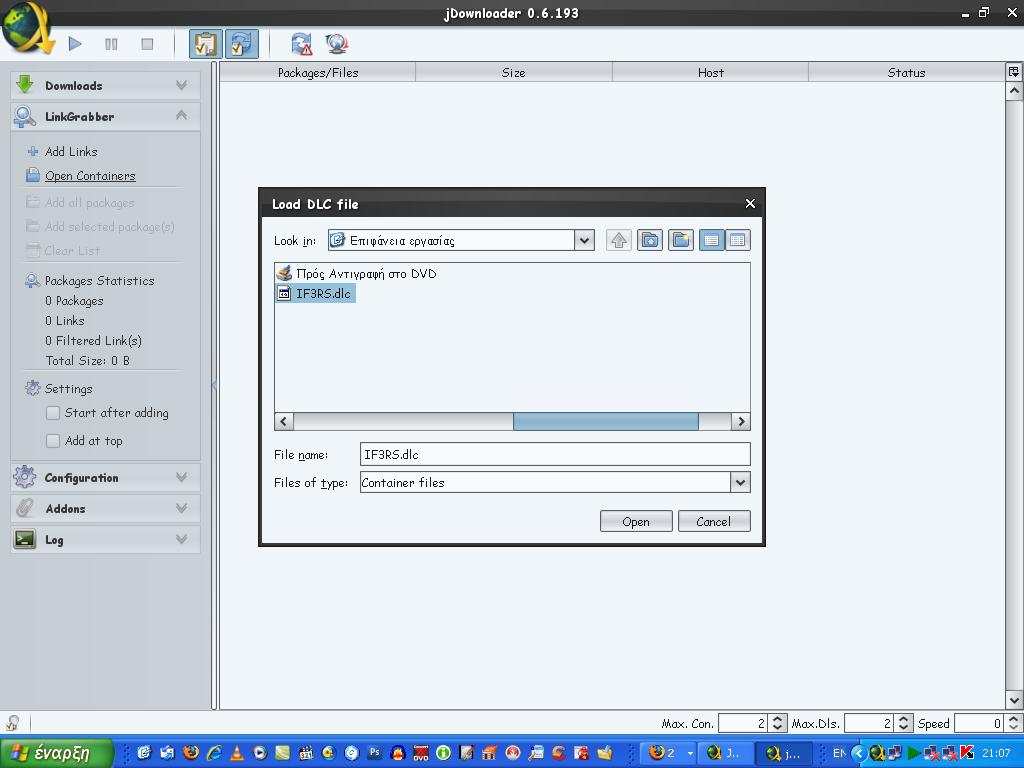The width and height of the screenshot is (1024, 768).
Task: Open the Look in folder dropdown
Action: click(x=584, y=240)
